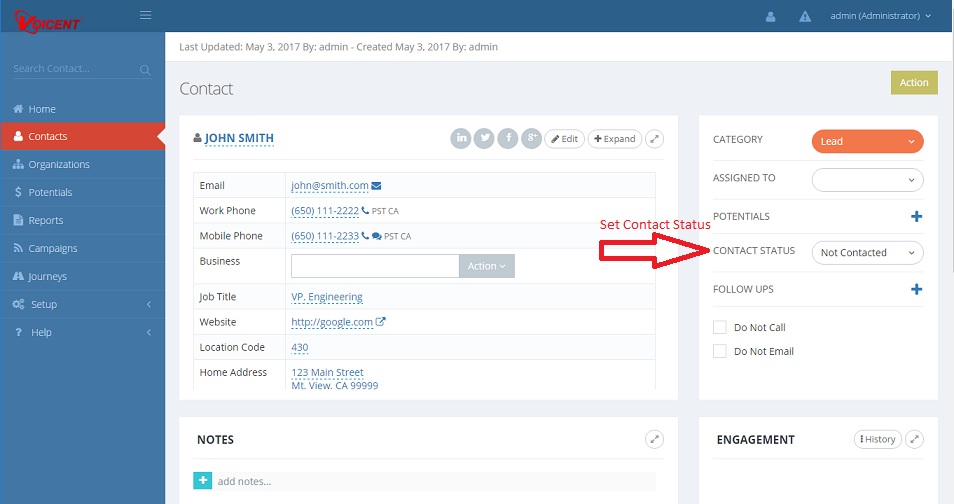Image resolution: width=954 pixels, height=504 pixels.
Task: Click the LinkedIn icon for John Smith
Action: click(460, 139)
